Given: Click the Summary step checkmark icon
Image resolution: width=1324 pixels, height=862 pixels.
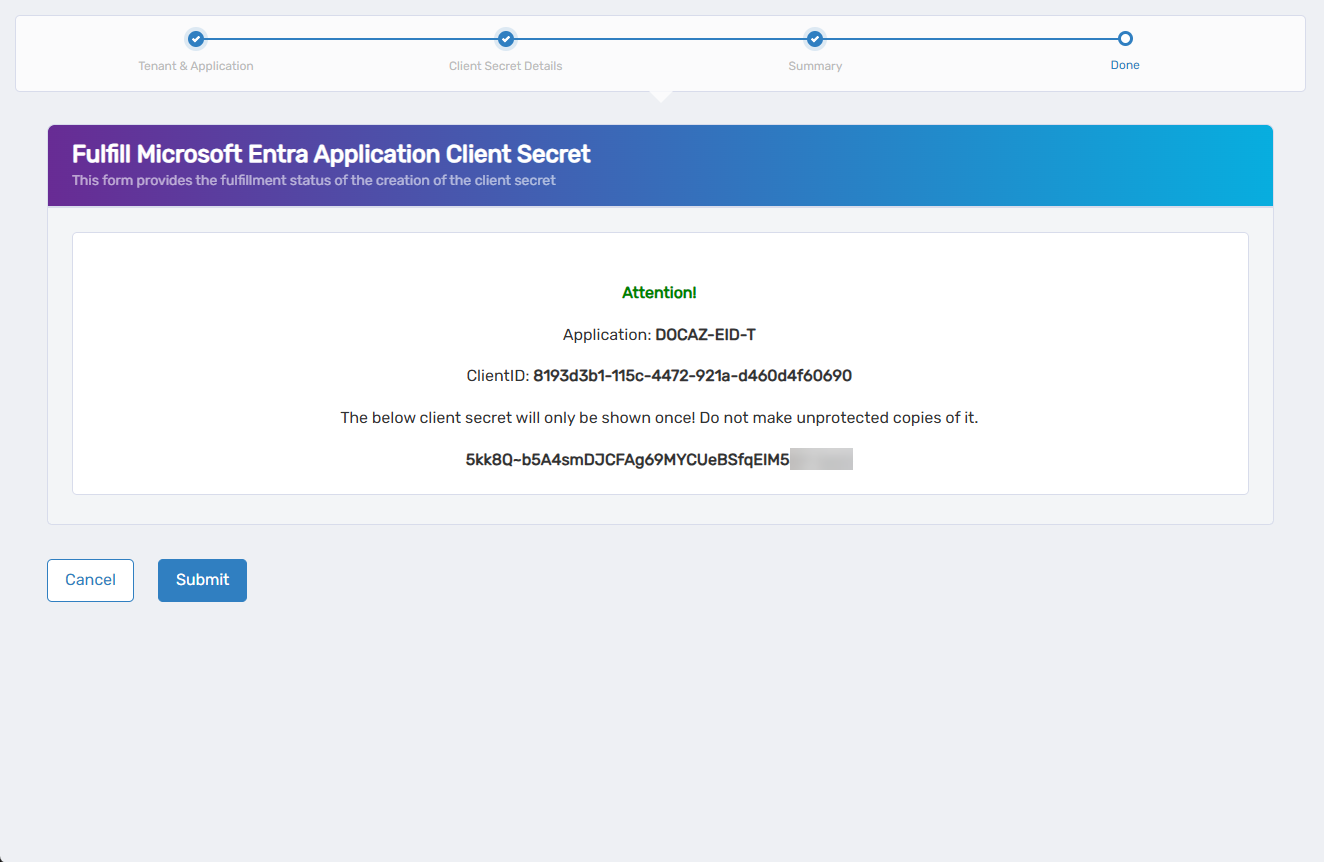Looking at the screenshot, I should click(x=815, y=39).
